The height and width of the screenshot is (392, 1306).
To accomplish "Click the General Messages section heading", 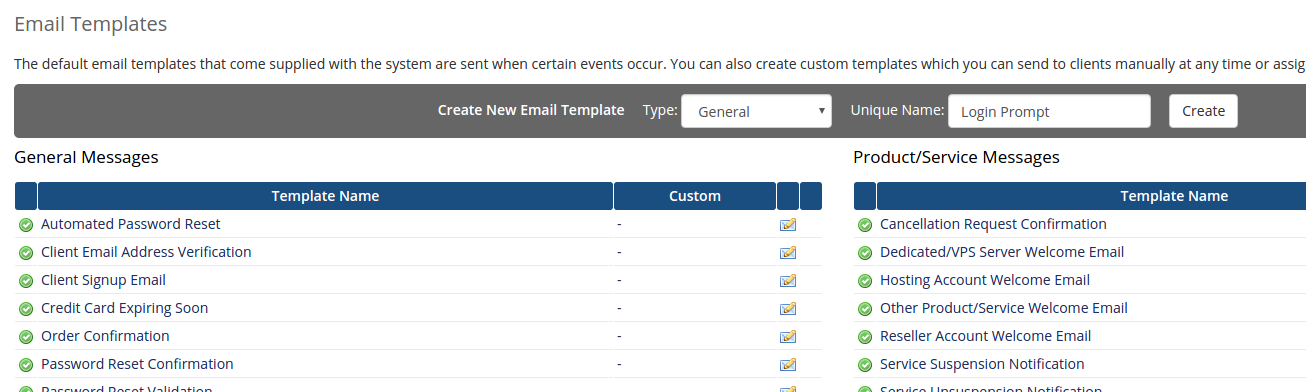I will [x=86, y=157].
